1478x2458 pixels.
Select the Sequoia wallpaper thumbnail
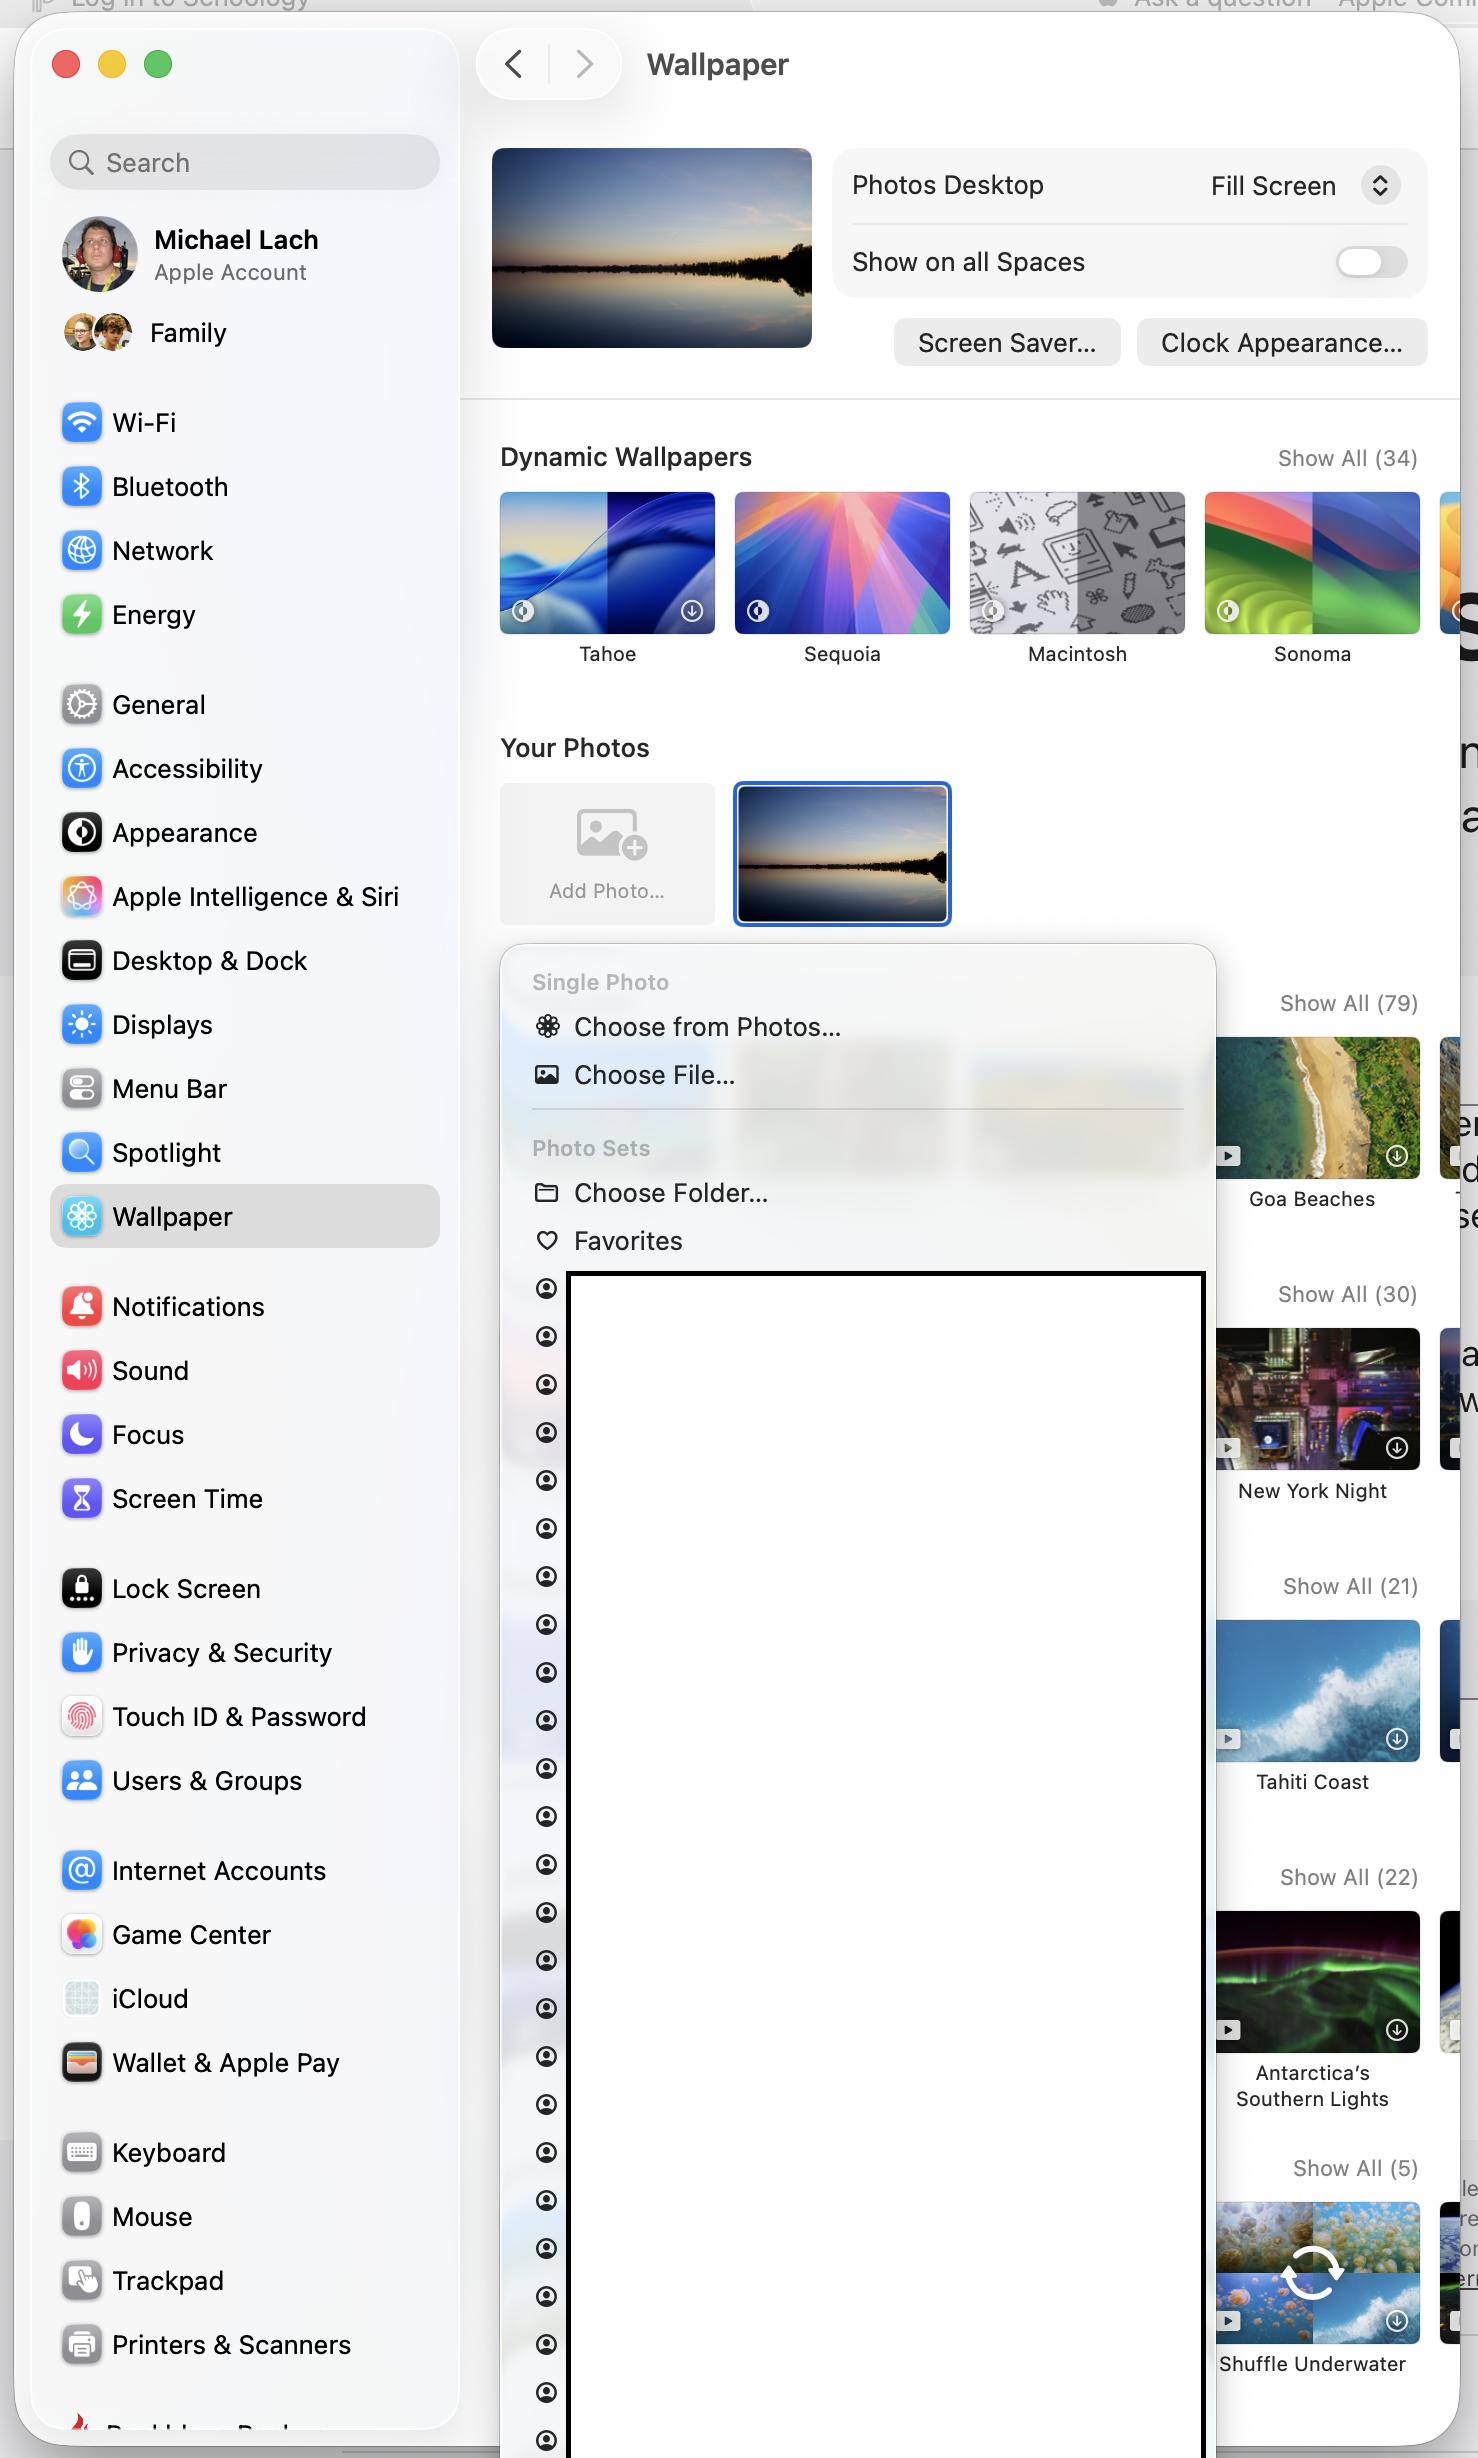point(842,563)
